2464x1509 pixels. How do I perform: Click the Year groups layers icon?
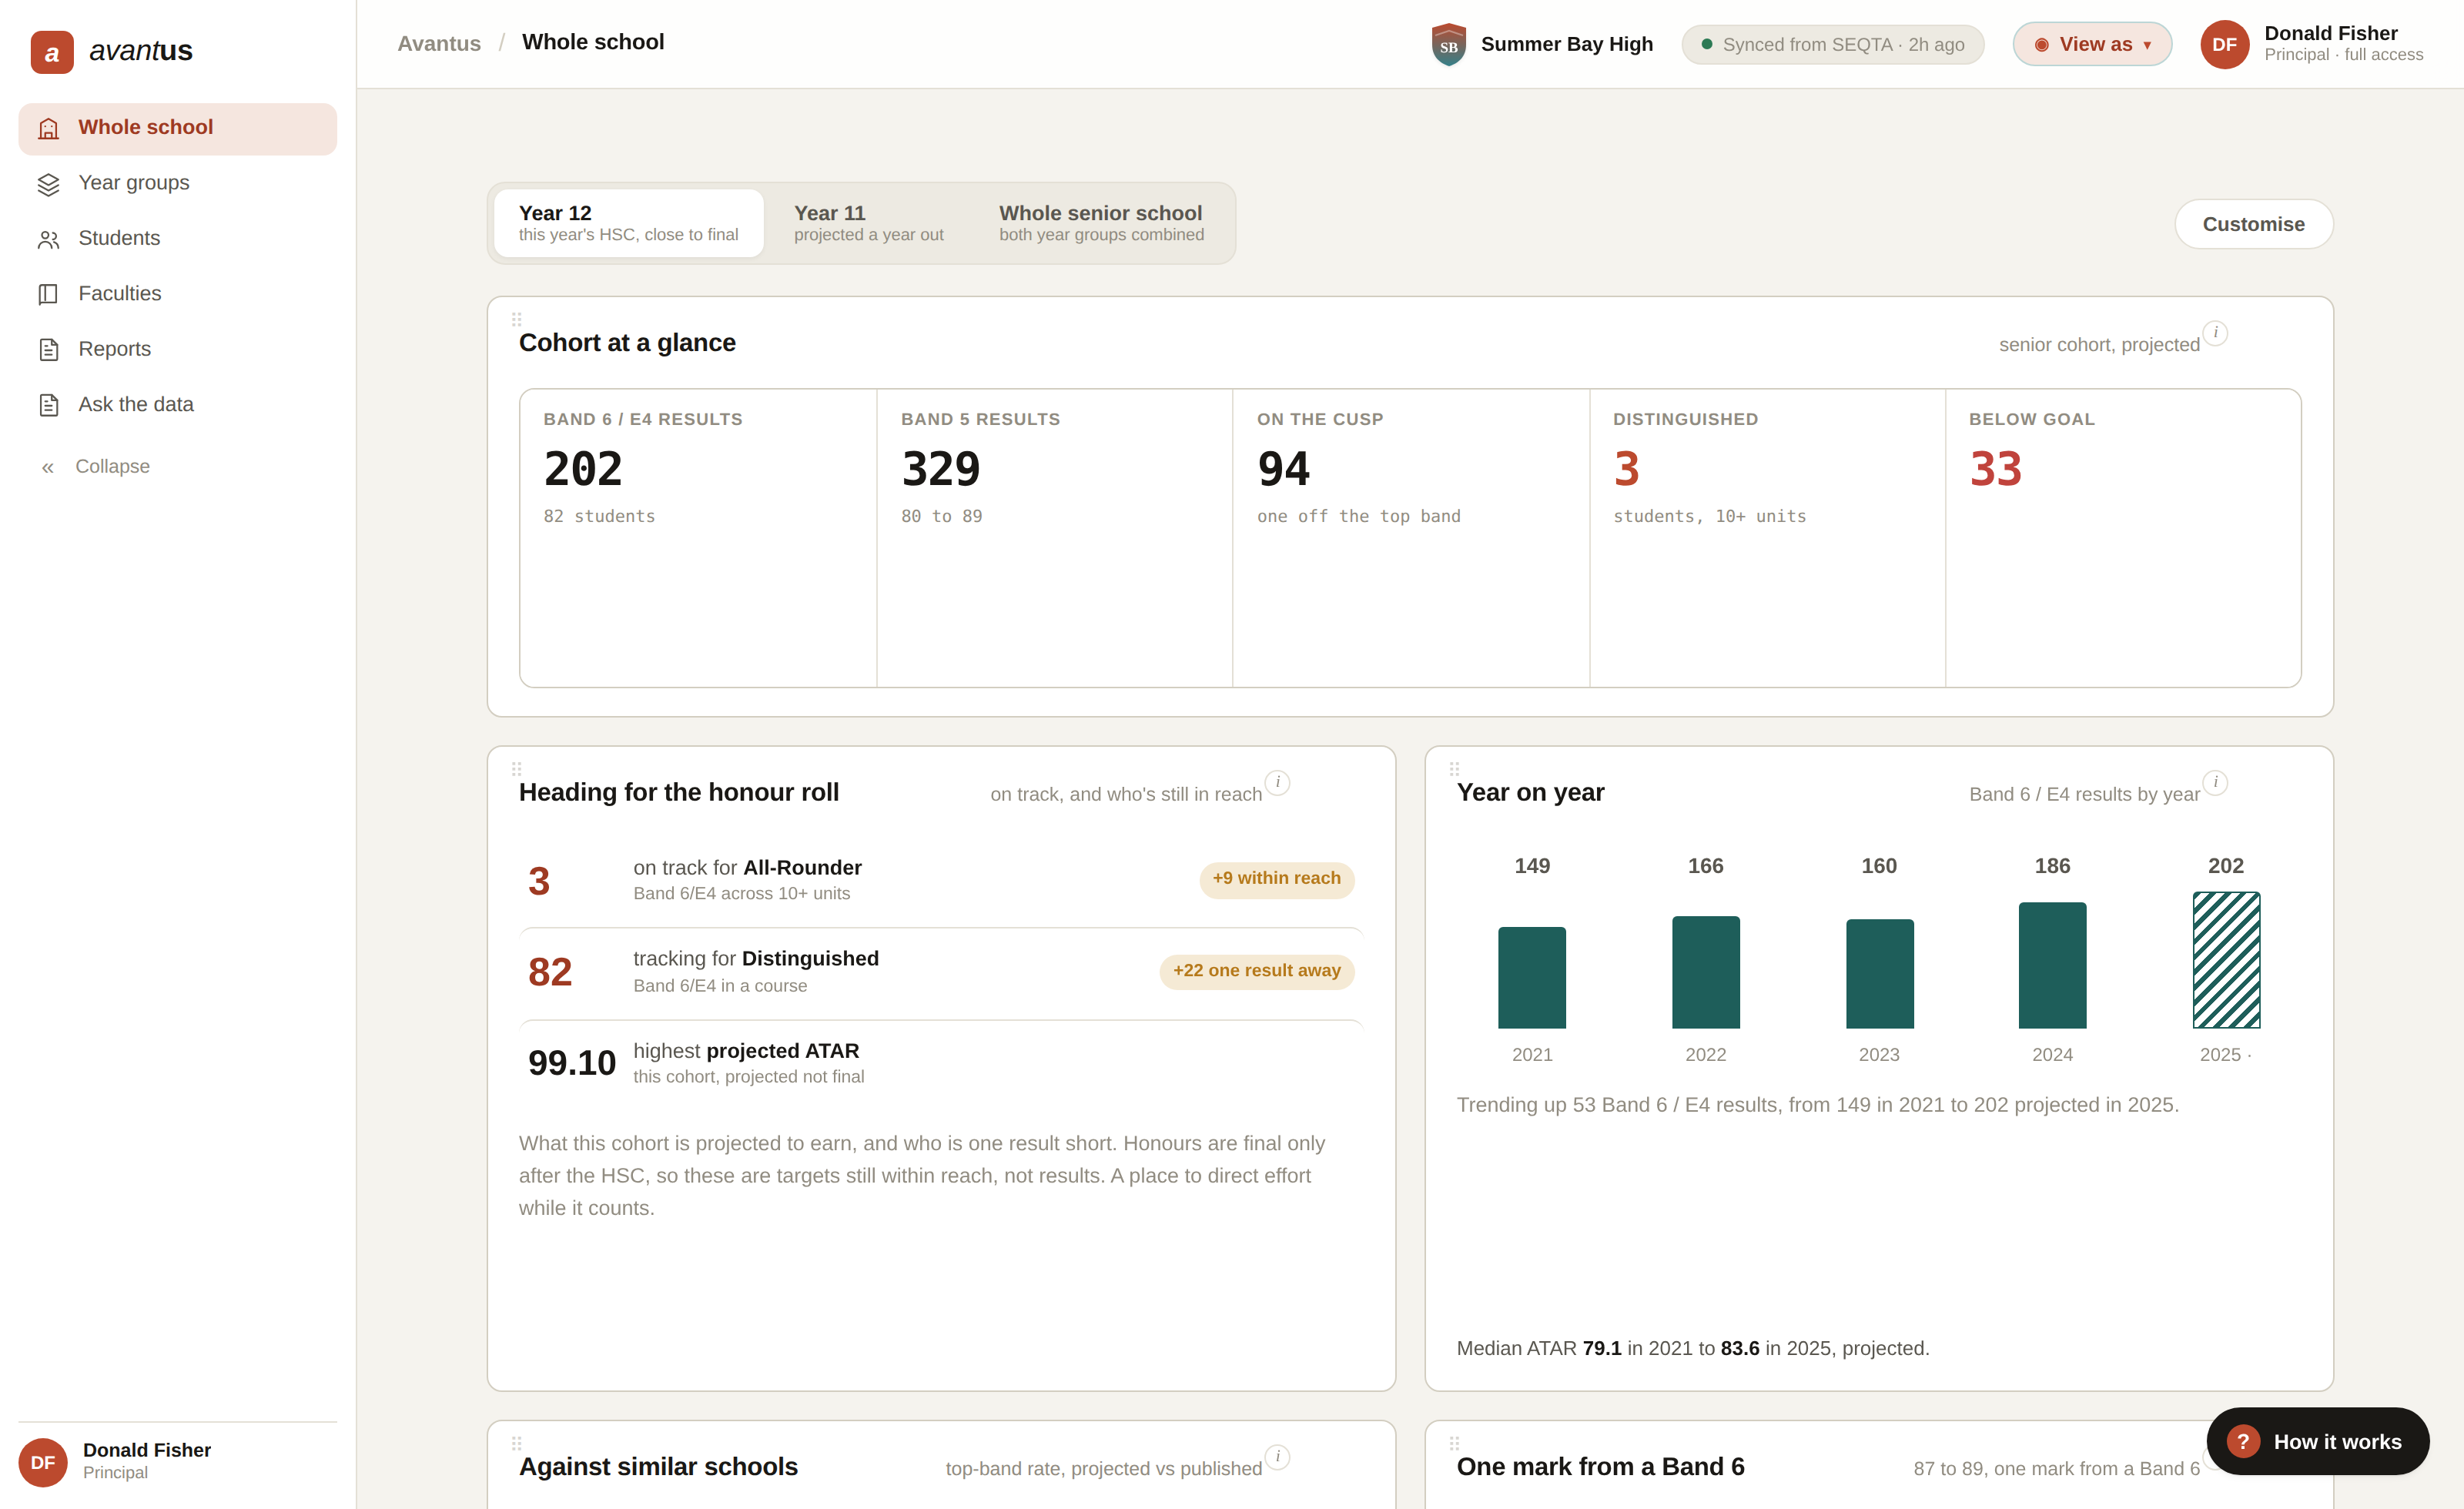[x=48, y=184]
